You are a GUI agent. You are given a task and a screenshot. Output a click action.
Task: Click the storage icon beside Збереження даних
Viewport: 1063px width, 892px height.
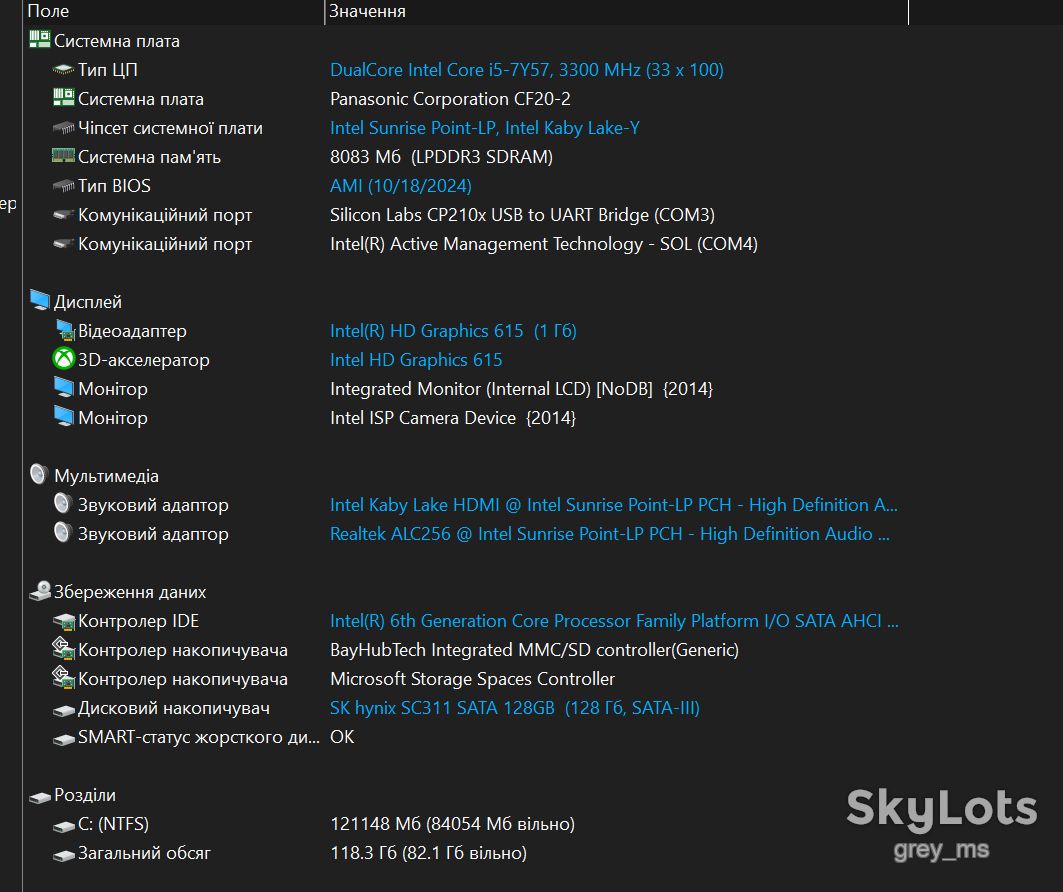coord(40,591)
